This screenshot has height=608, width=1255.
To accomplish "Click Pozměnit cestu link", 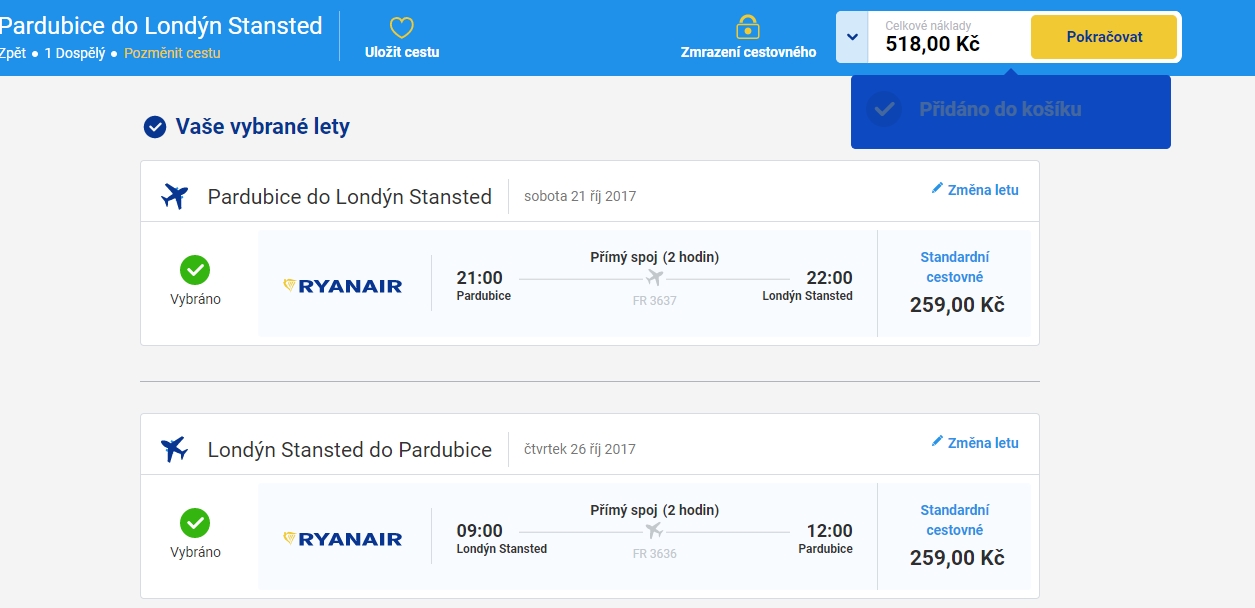I will coord(172,53).
